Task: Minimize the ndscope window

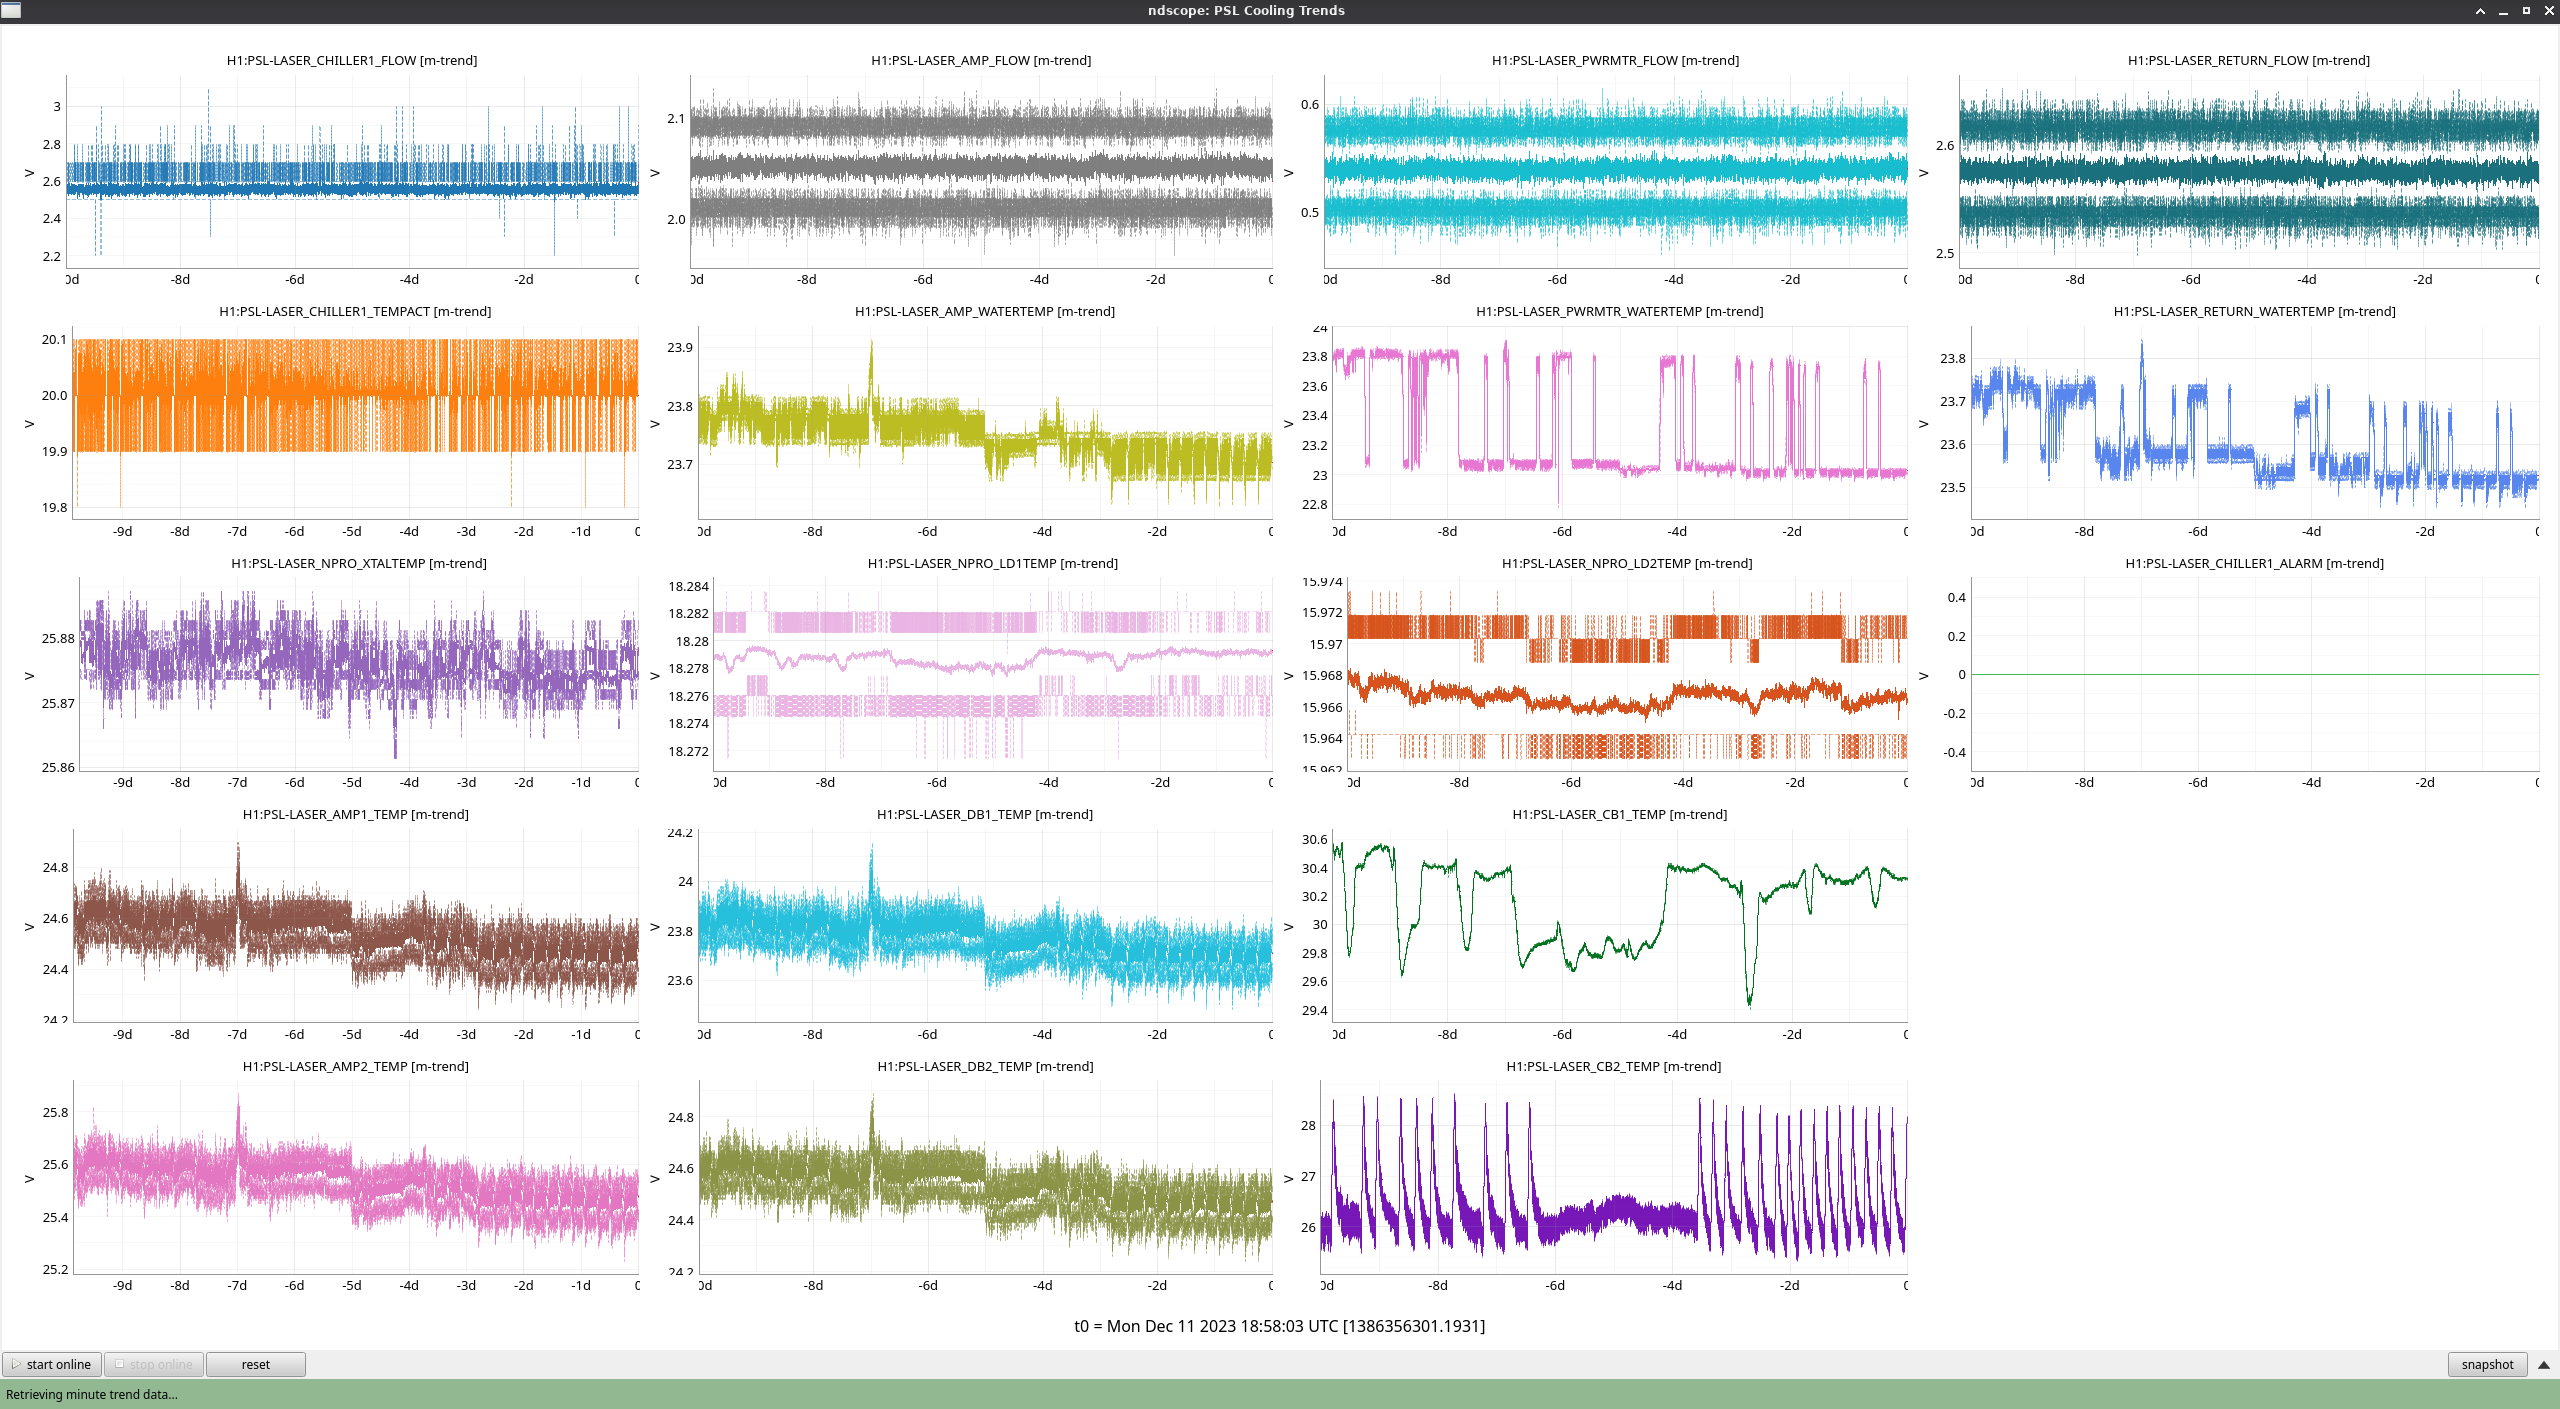Action: [2503, 11]
